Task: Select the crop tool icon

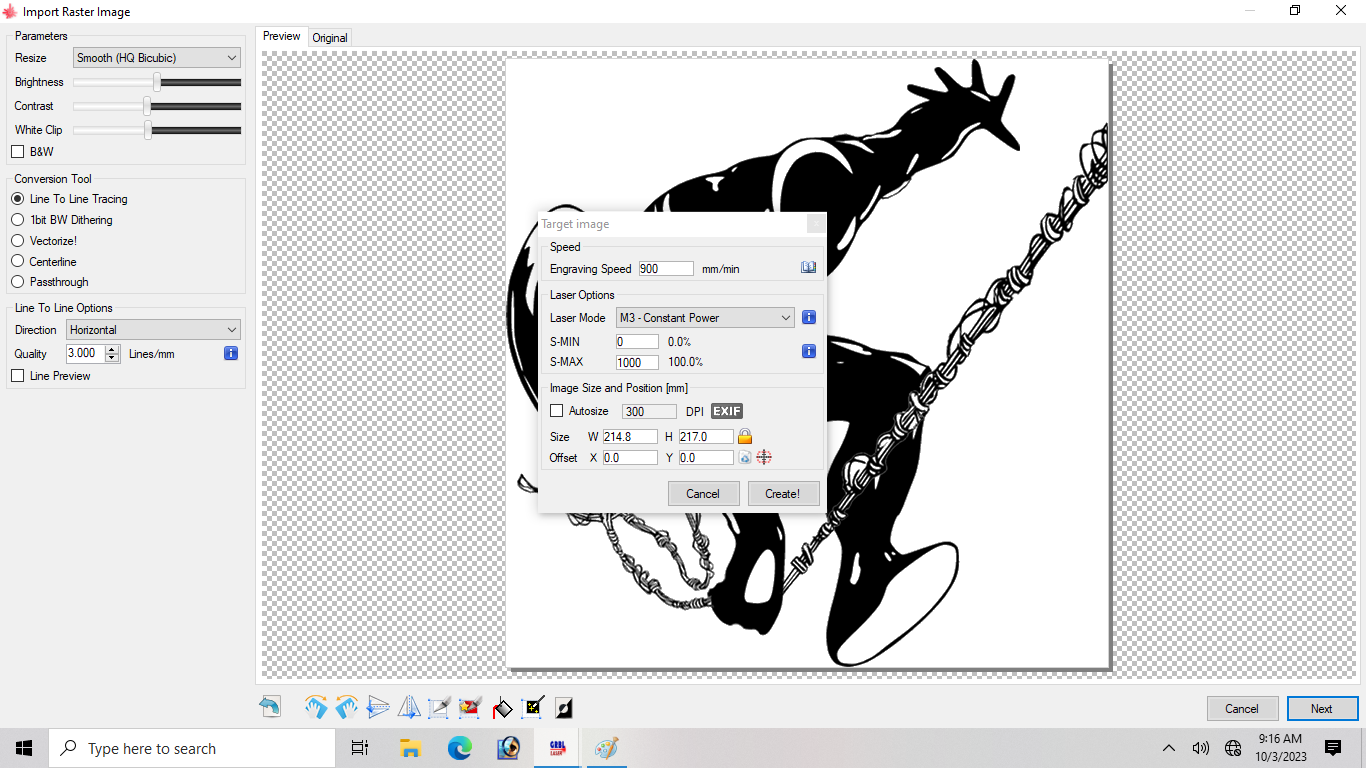Action: [x=440, y=708]
